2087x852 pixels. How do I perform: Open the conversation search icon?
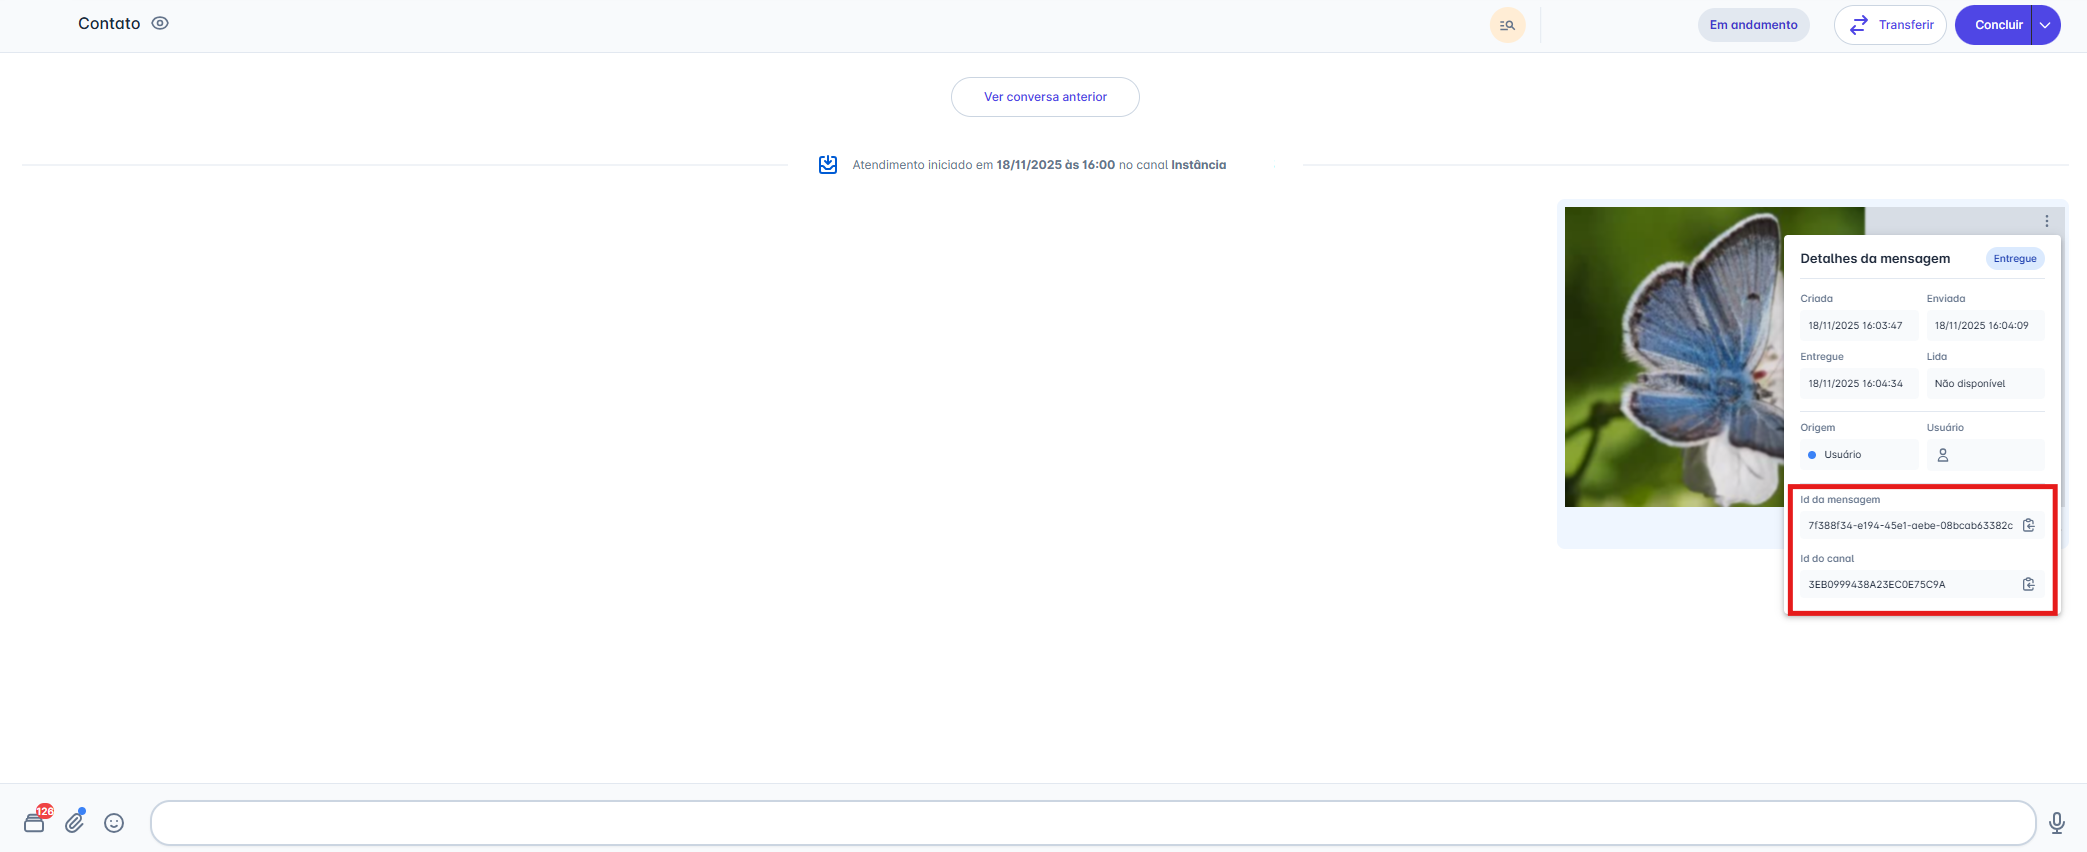coord(1507,25)
